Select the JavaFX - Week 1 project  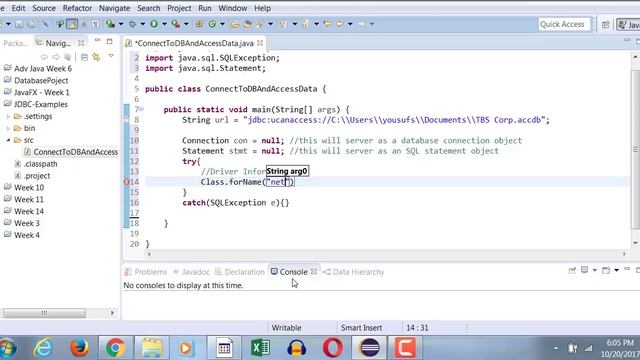(42, 92)
